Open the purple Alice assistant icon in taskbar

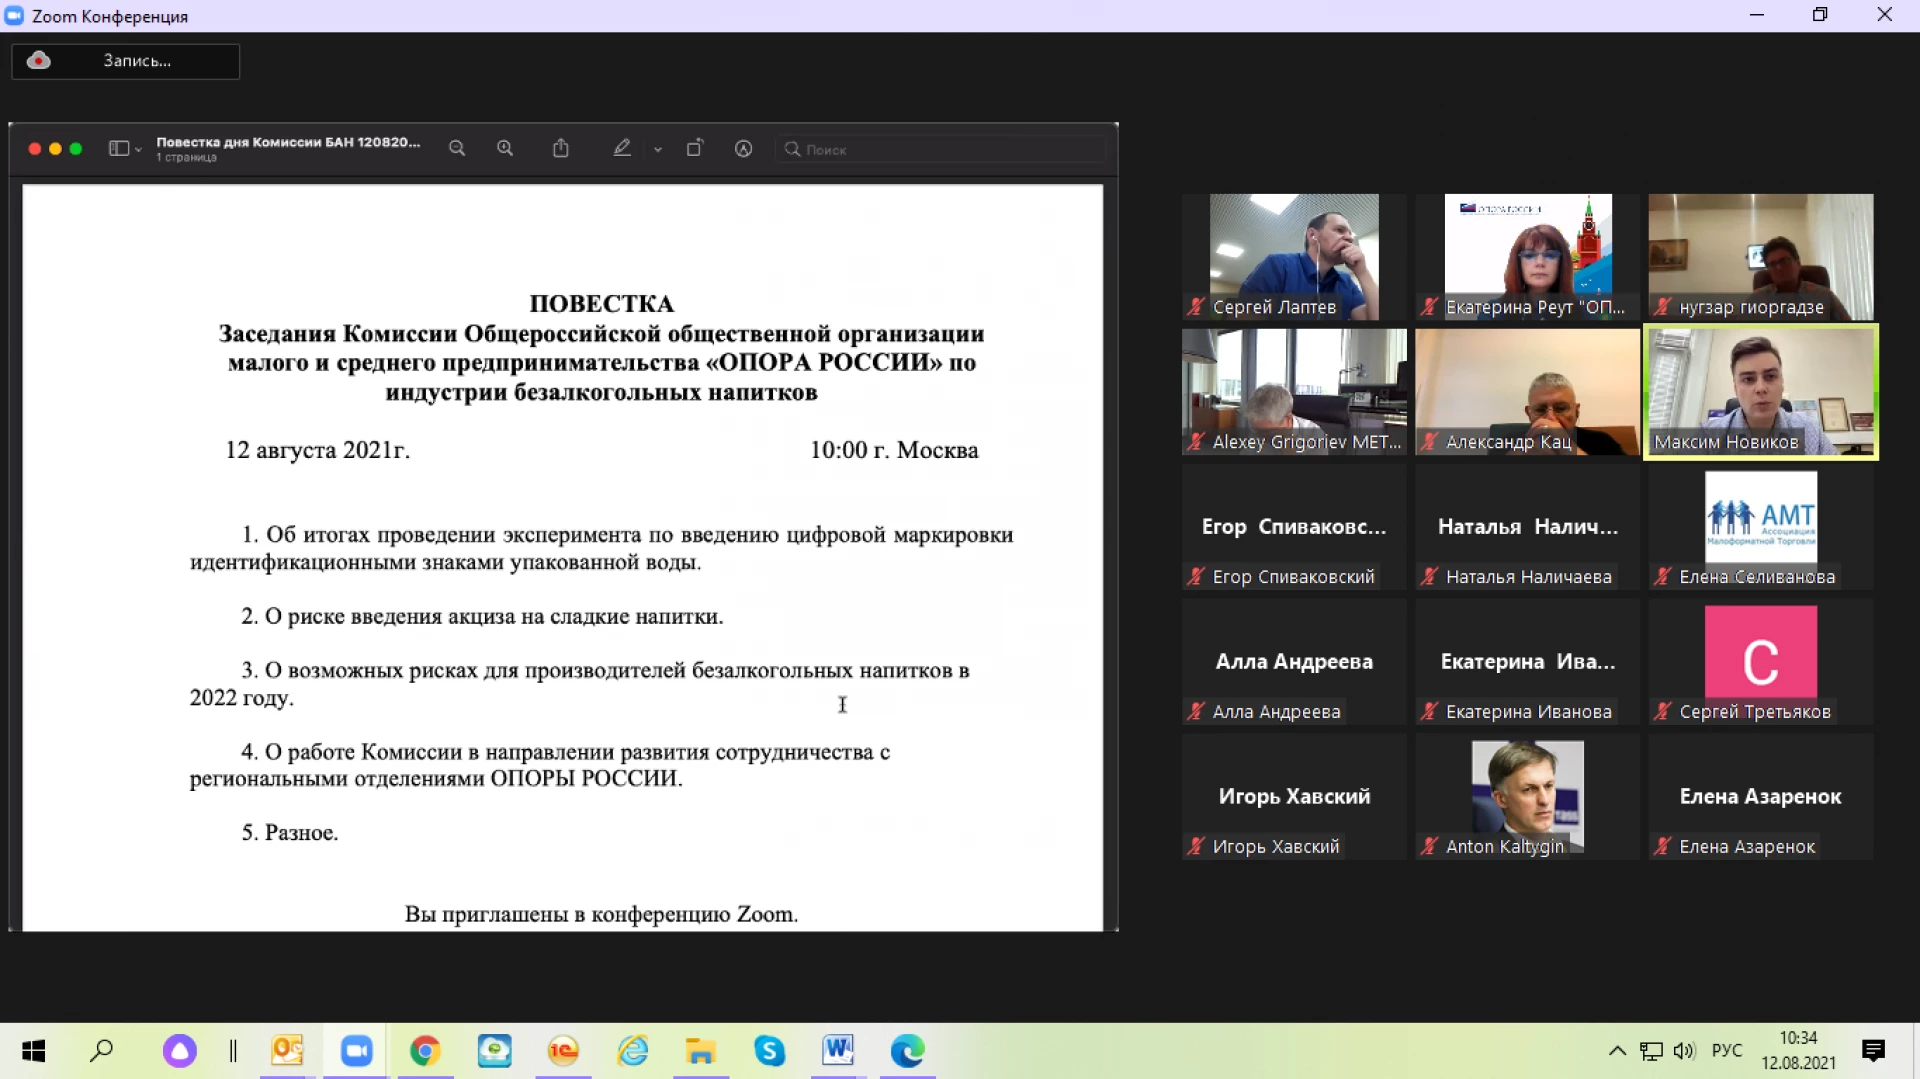(x=180, y=1051)
